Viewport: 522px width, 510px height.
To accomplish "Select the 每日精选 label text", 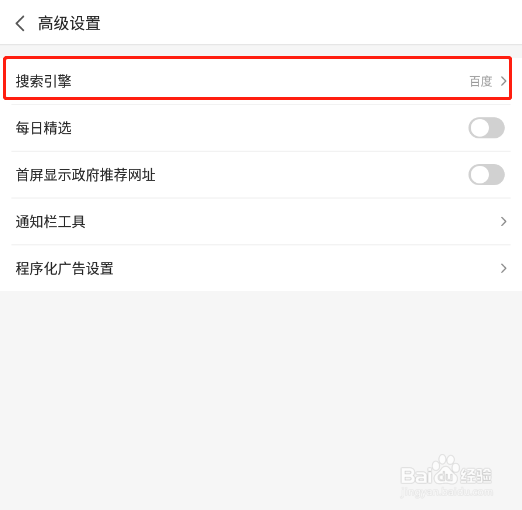I will (44, 128).
